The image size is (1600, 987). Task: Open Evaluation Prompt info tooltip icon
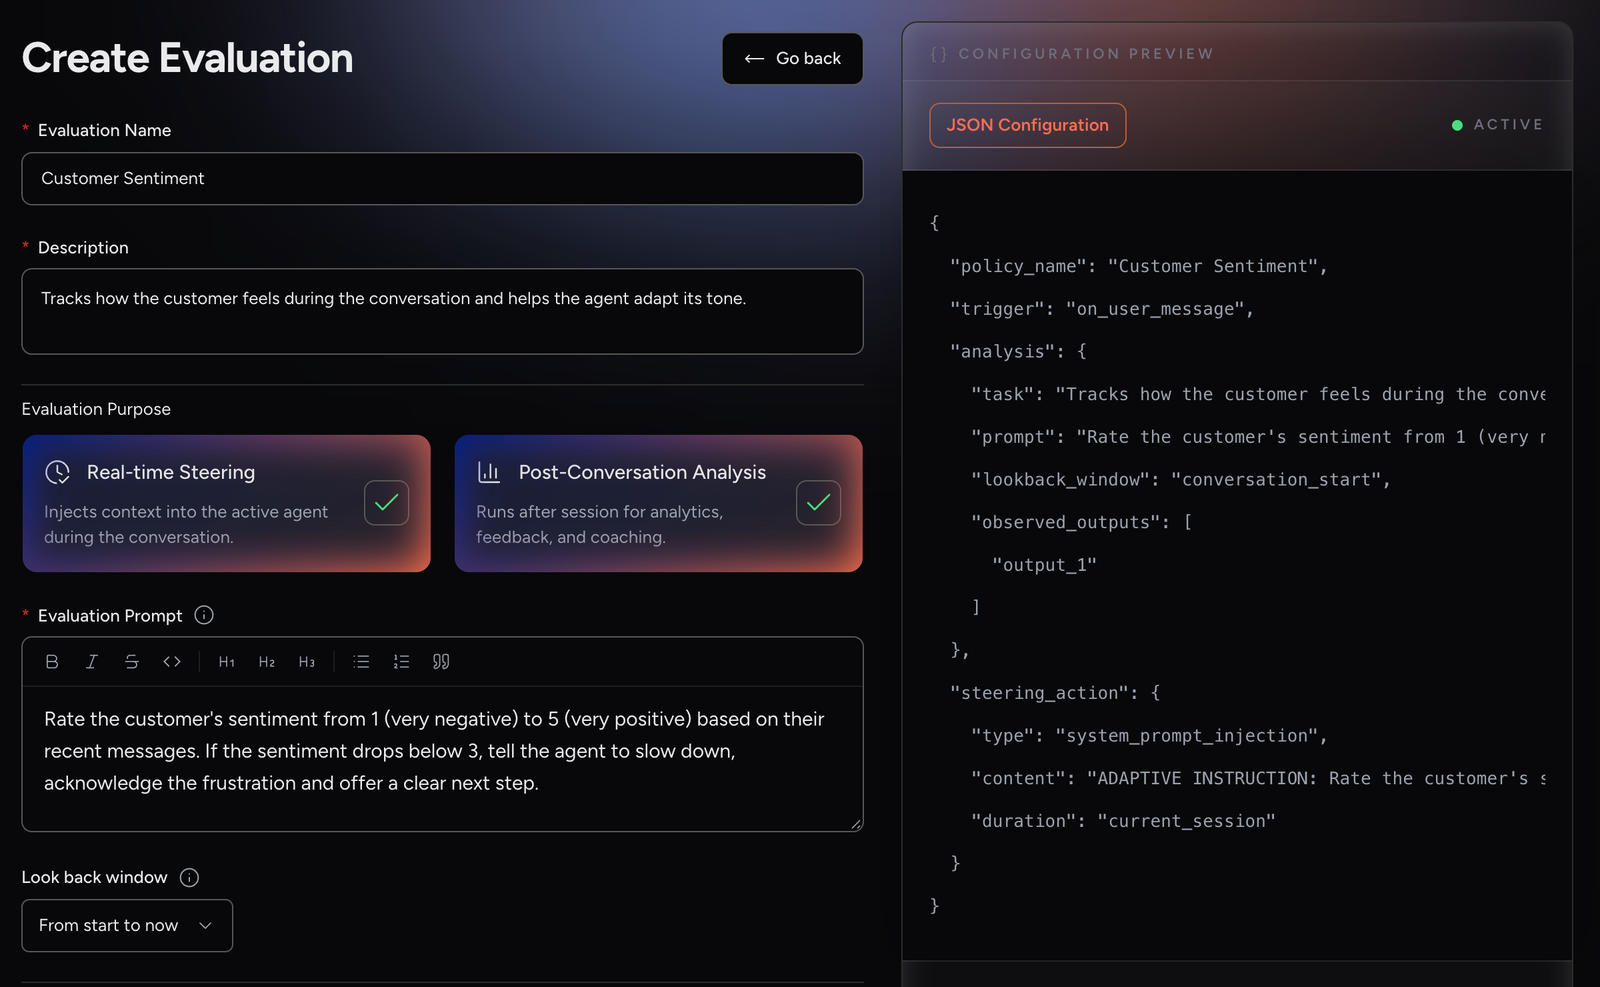(x=204, y=615)
